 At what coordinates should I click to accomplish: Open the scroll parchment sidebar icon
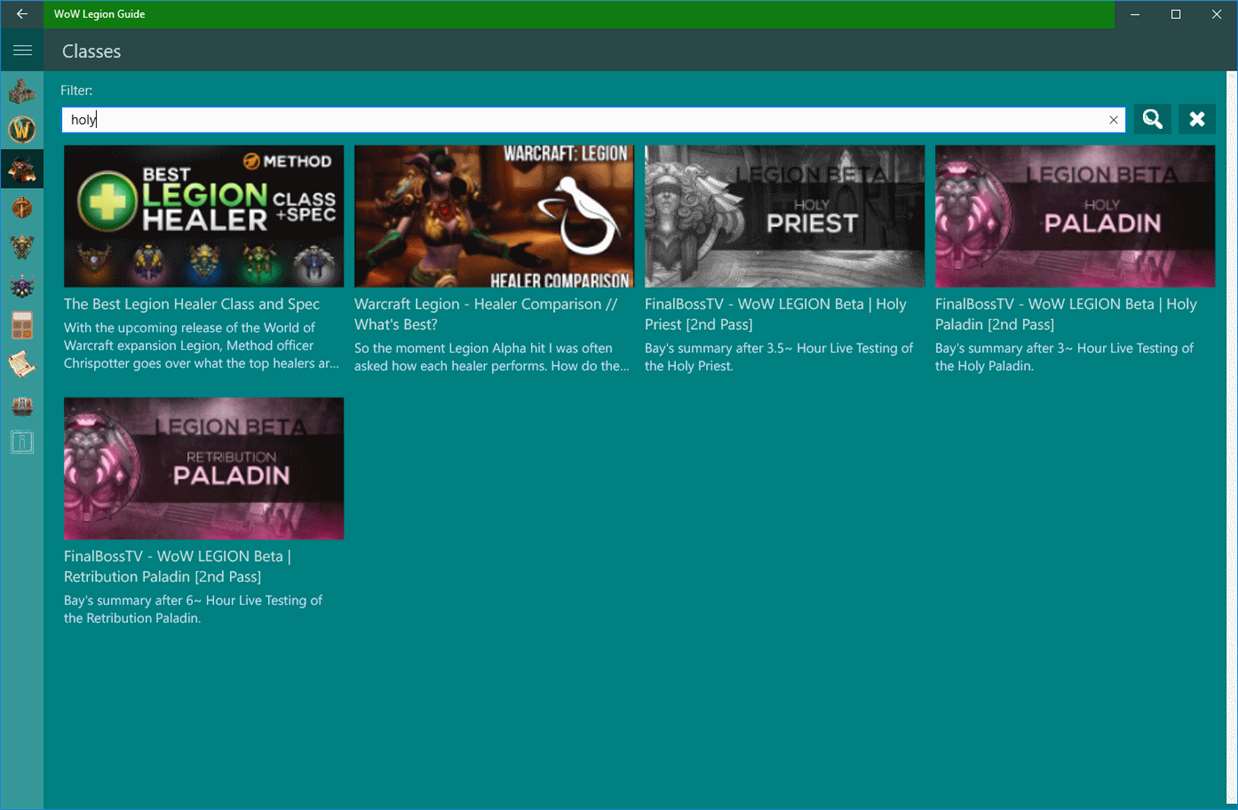(x=22, y=365)
